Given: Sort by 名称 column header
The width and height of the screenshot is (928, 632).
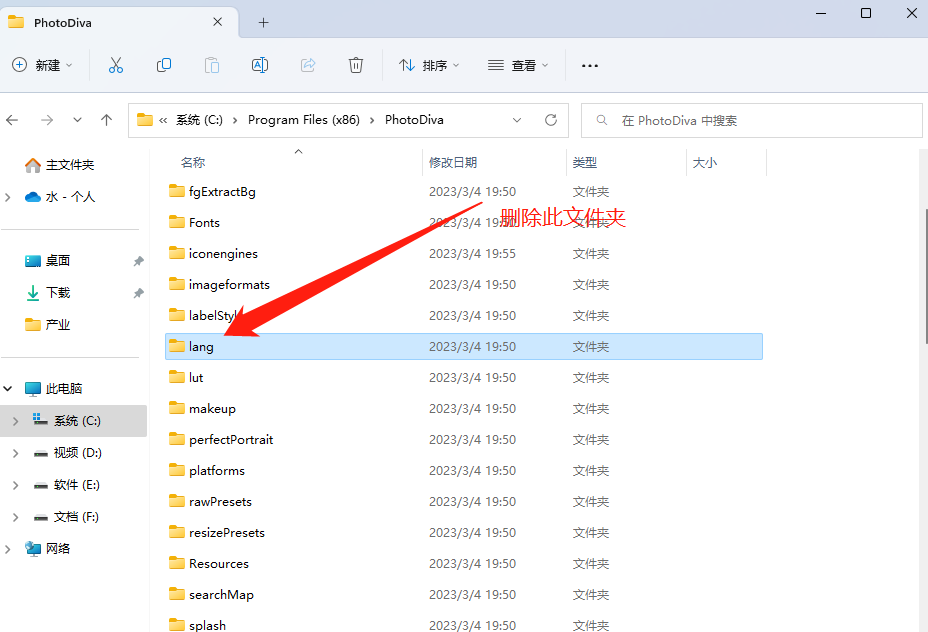Looking at the screenshot, I should tap(193, 163).
